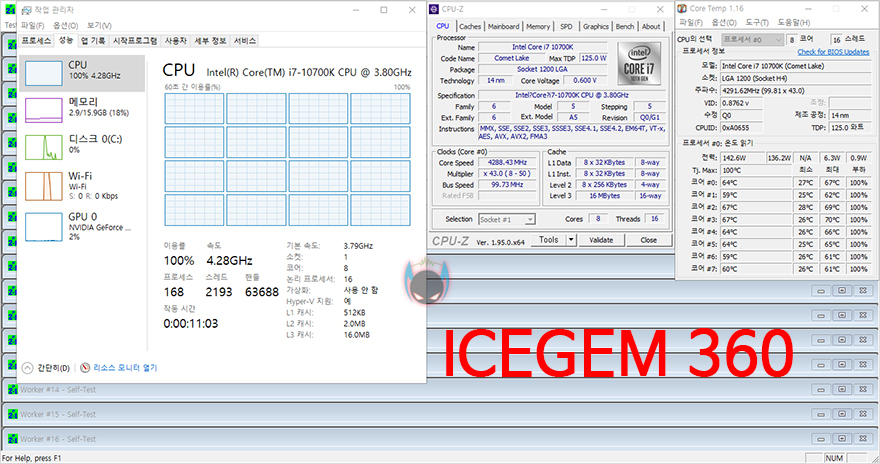Minimize the Worker #16 Self-Test window

pos(821,439)
